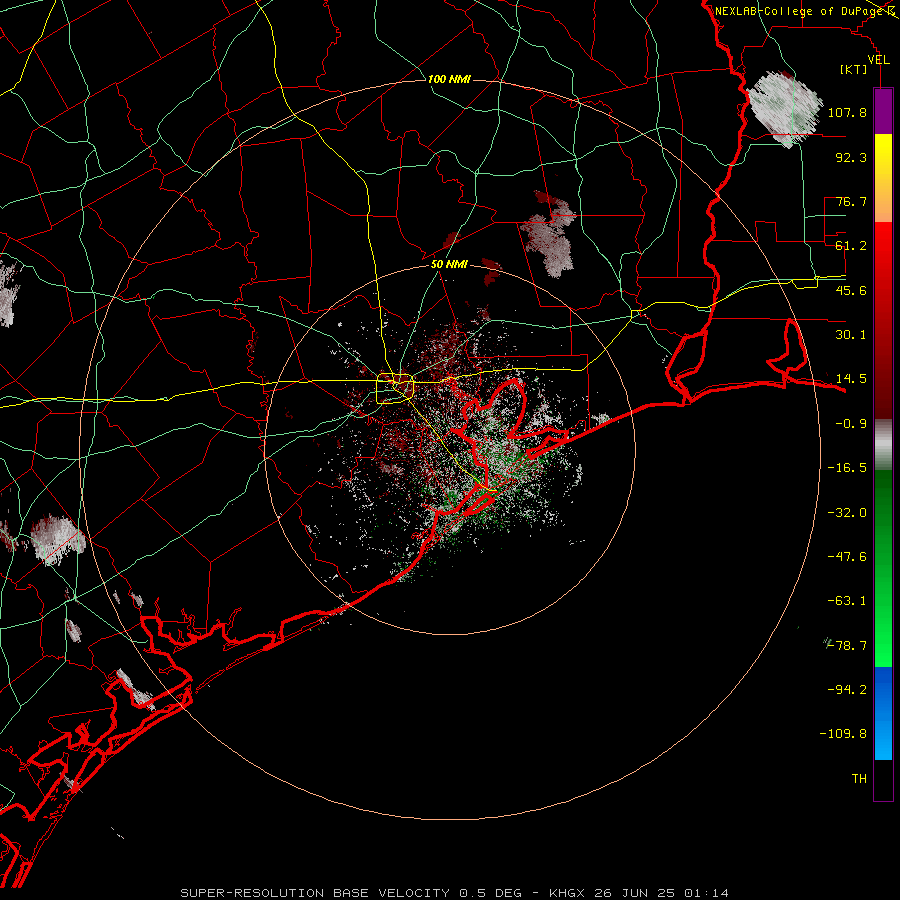The image size is (900, 900).
Task: Pick the blue segment of the color bar
Action: [883, 713]
